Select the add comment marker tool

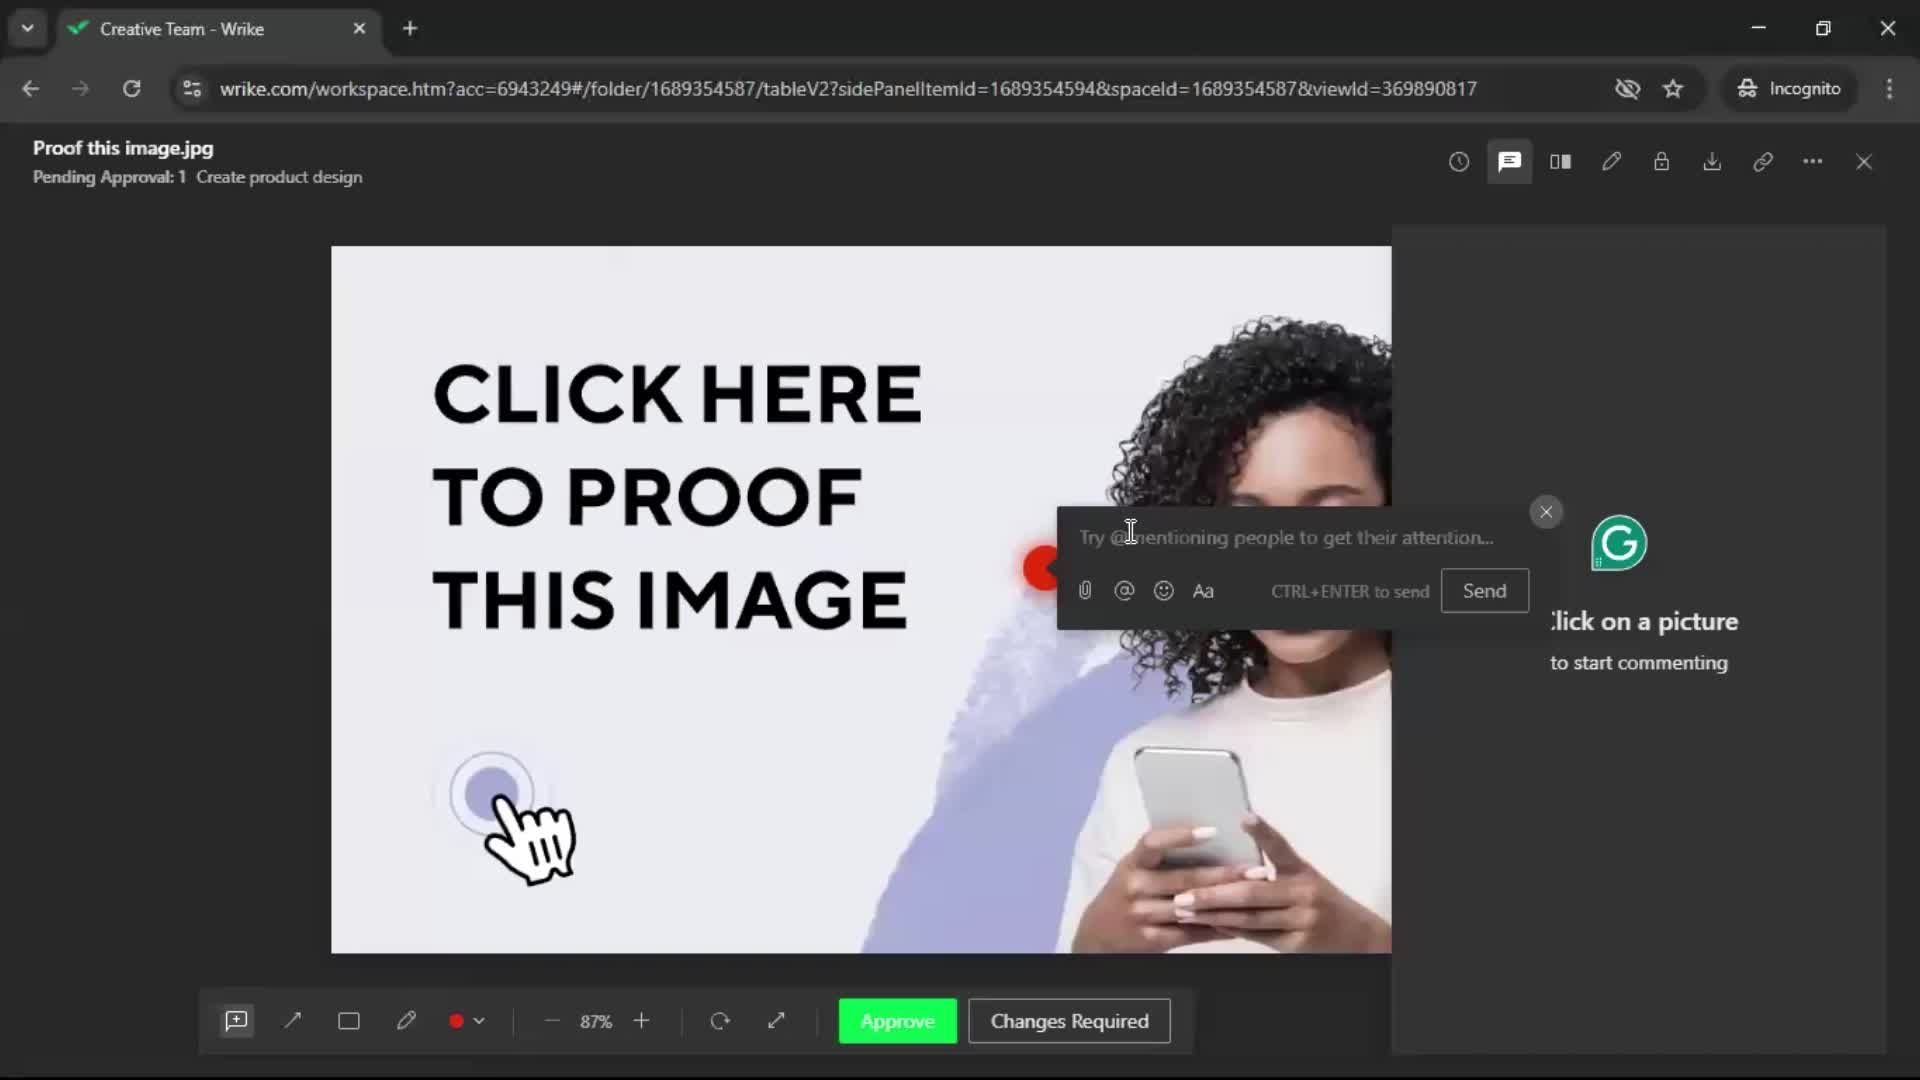coord(236,1021)
